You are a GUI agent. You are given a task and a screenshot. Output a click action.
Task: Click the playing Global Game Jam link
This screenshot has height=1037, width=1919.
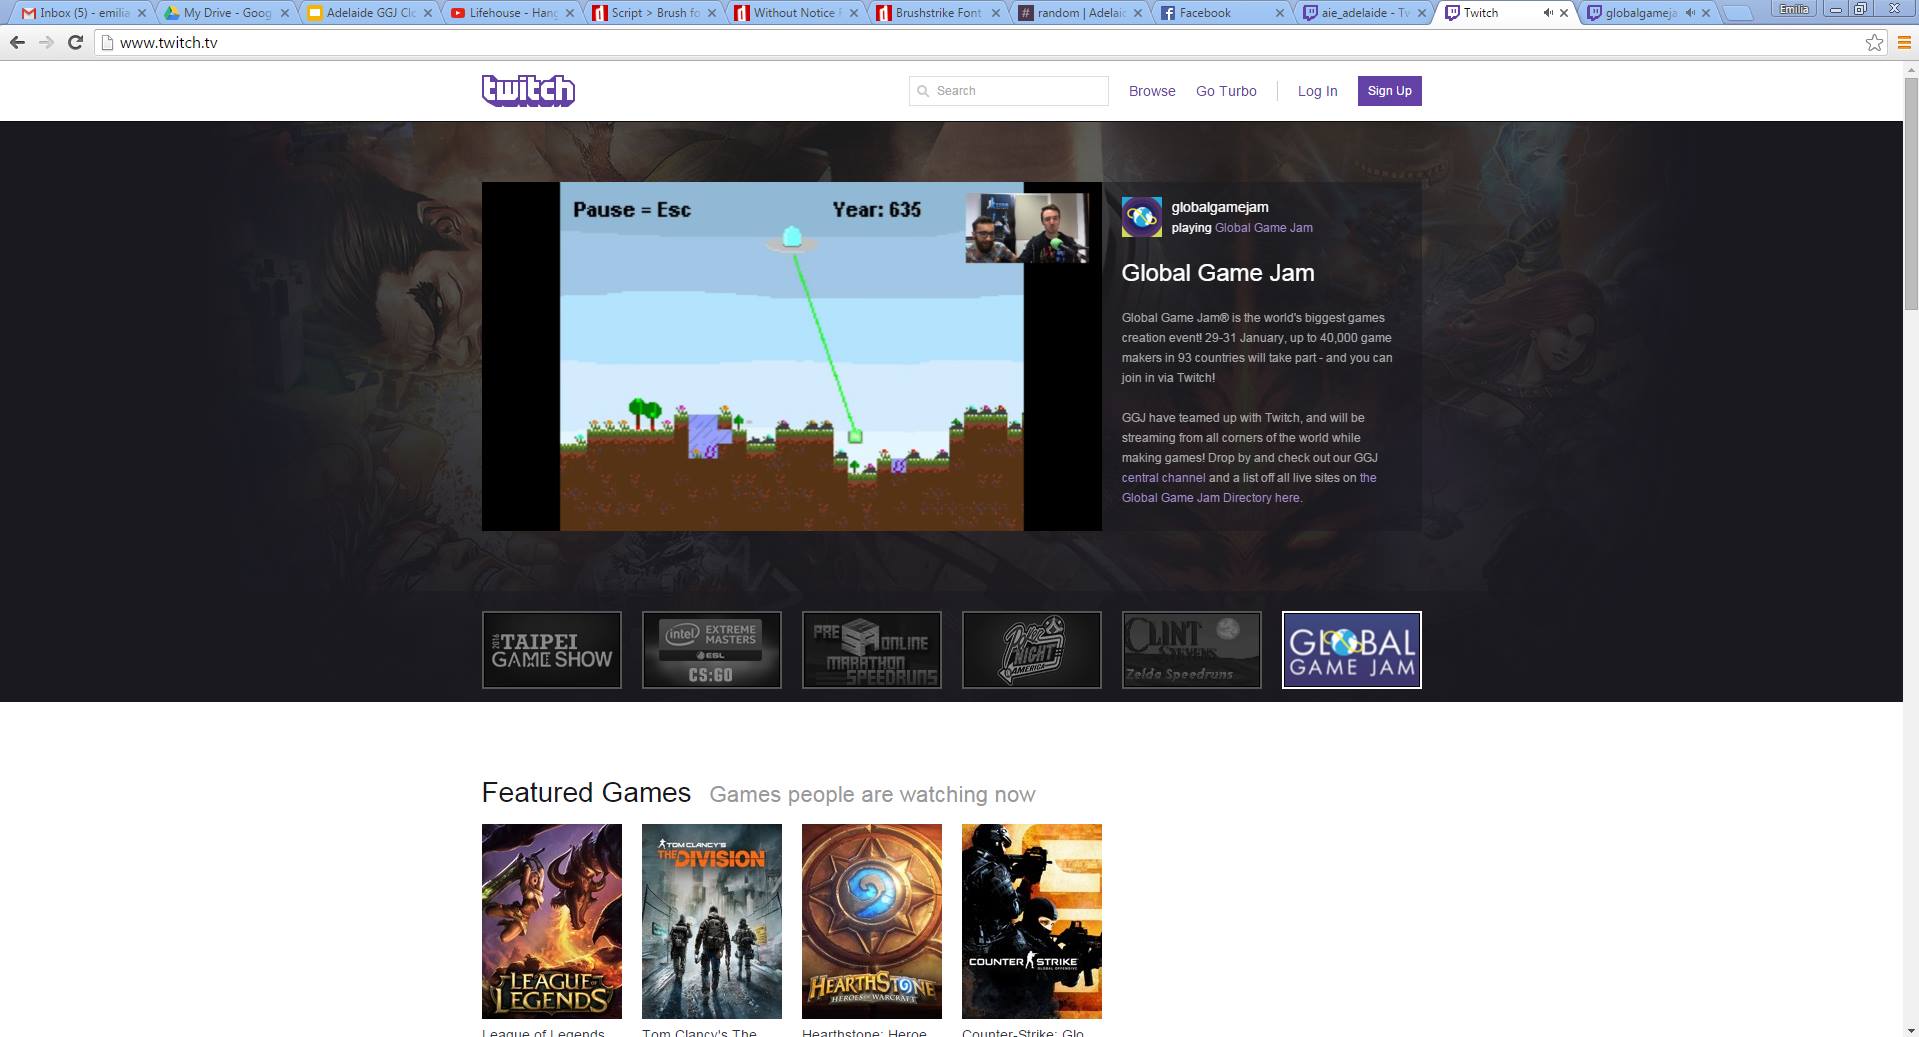[x=1263, y=228]
